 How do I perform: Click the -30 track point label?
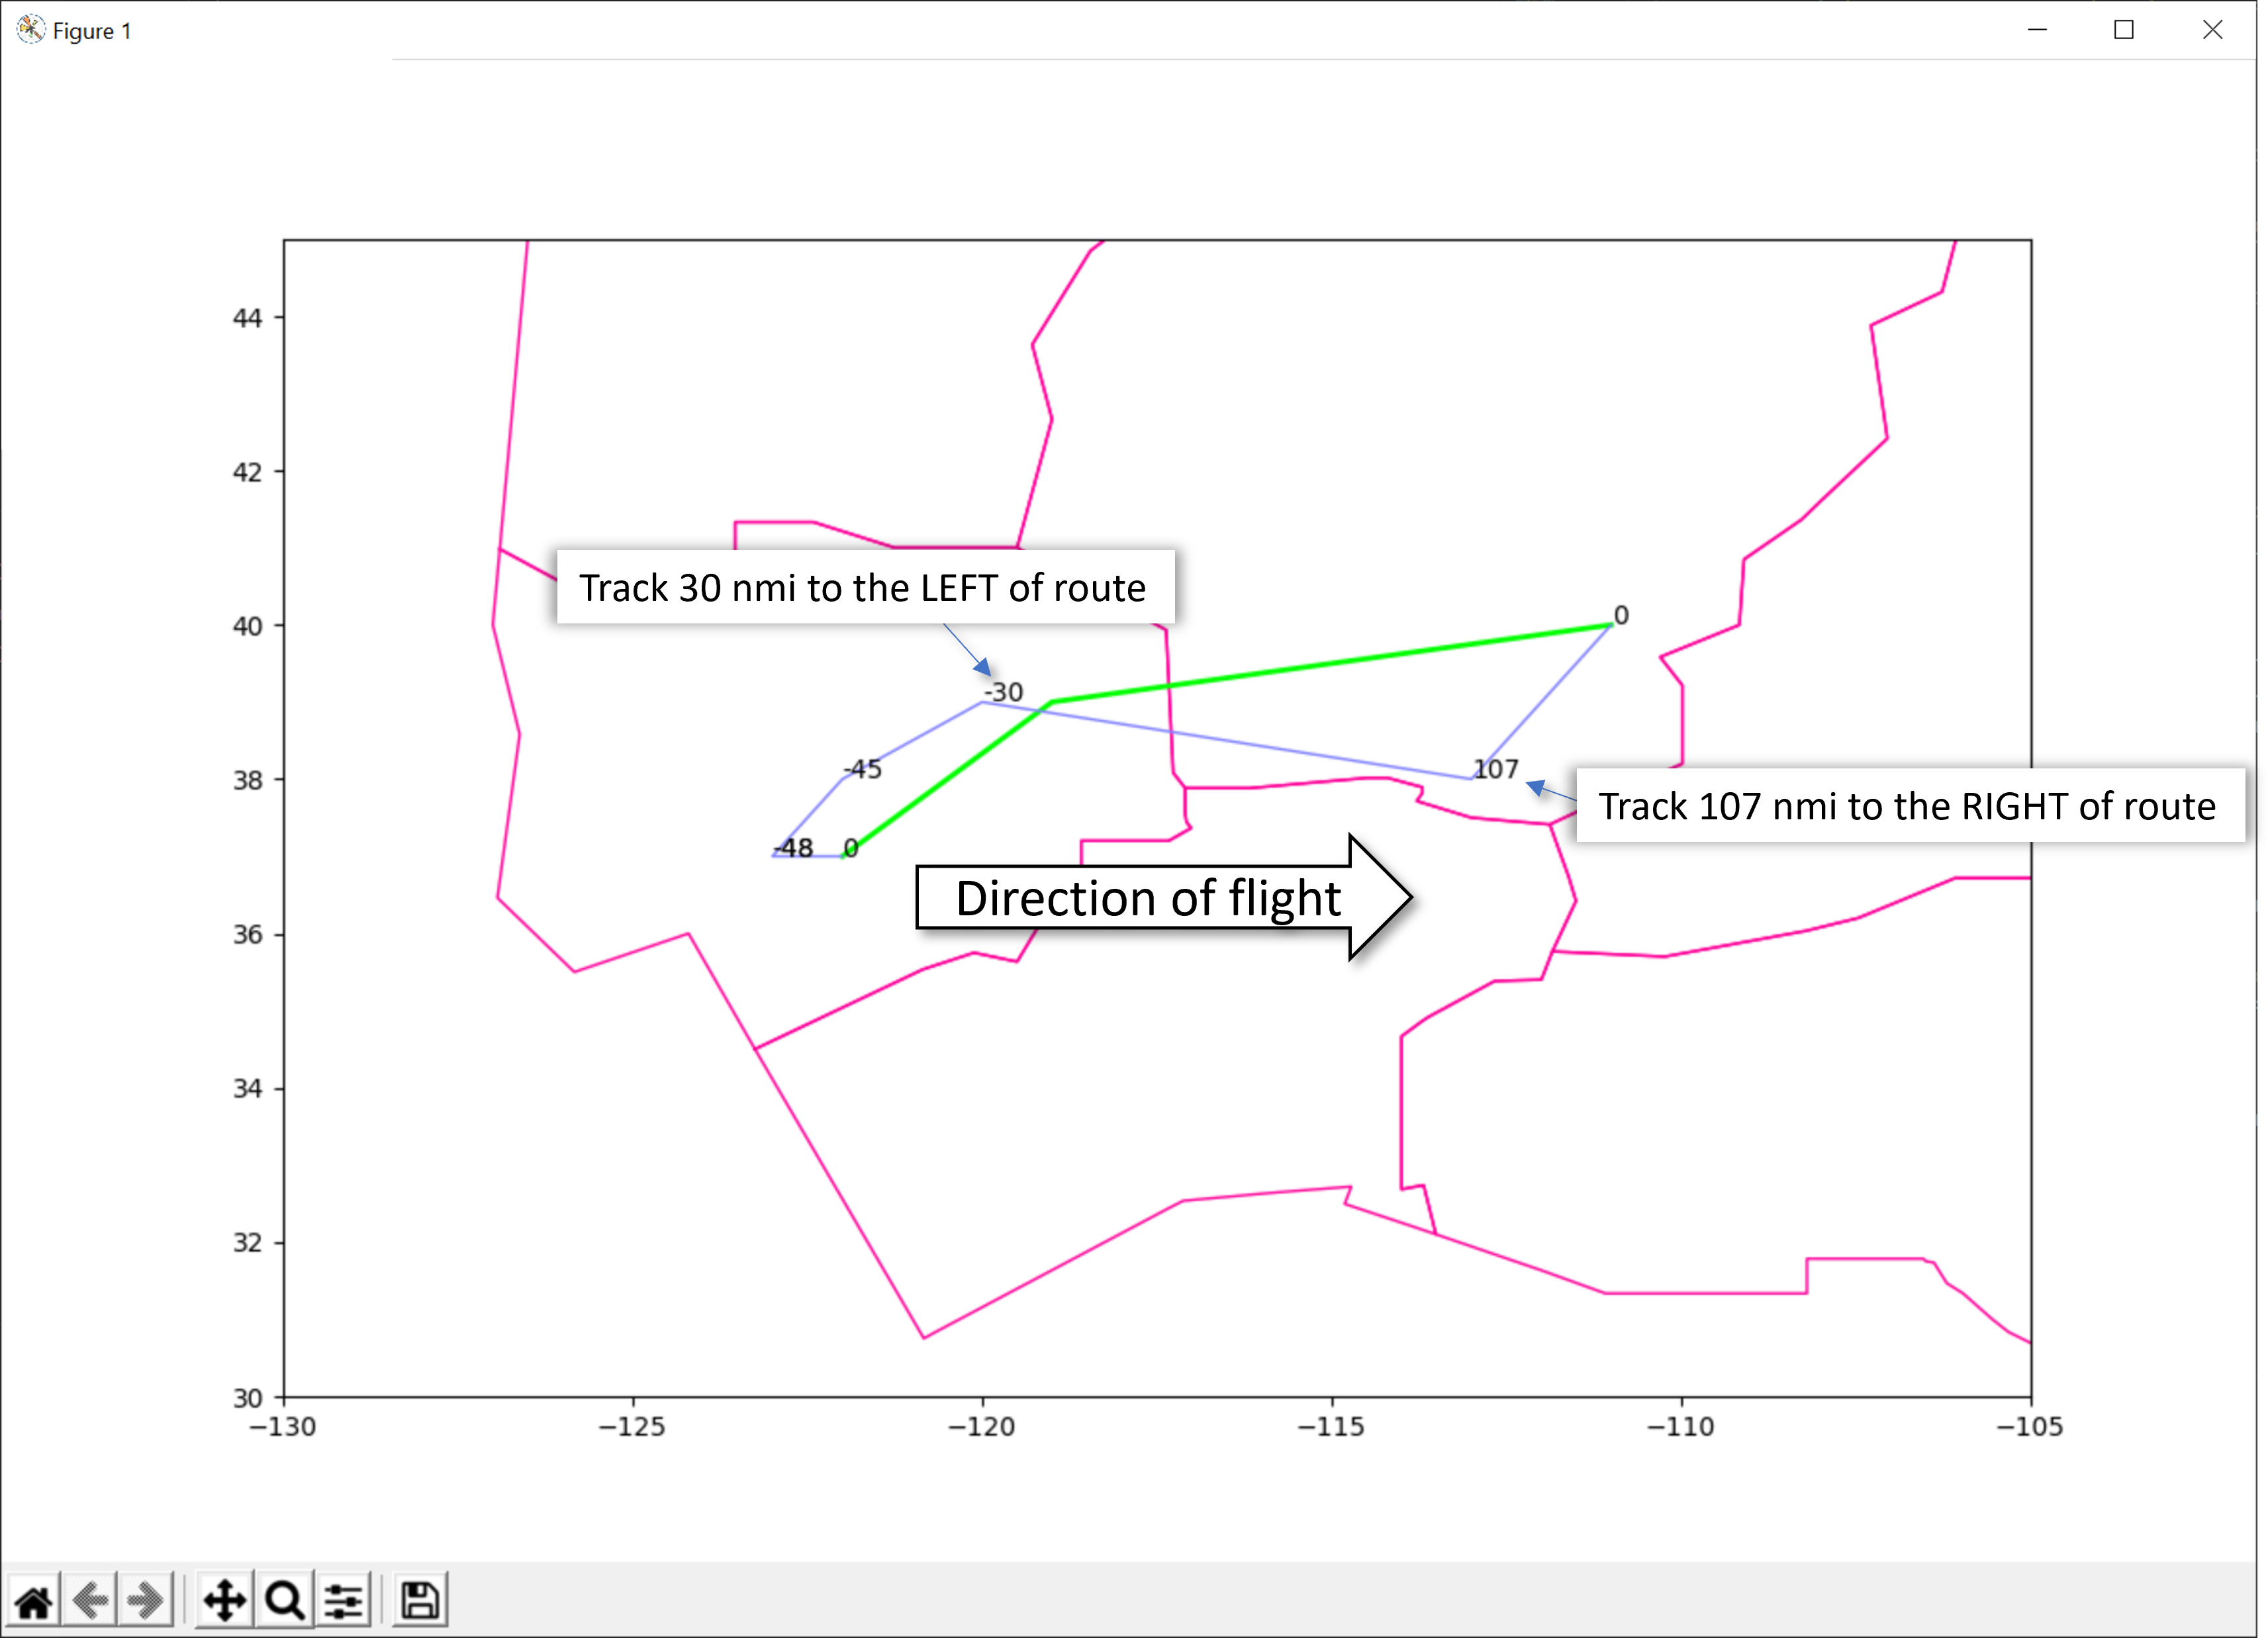click(1004, 692)
